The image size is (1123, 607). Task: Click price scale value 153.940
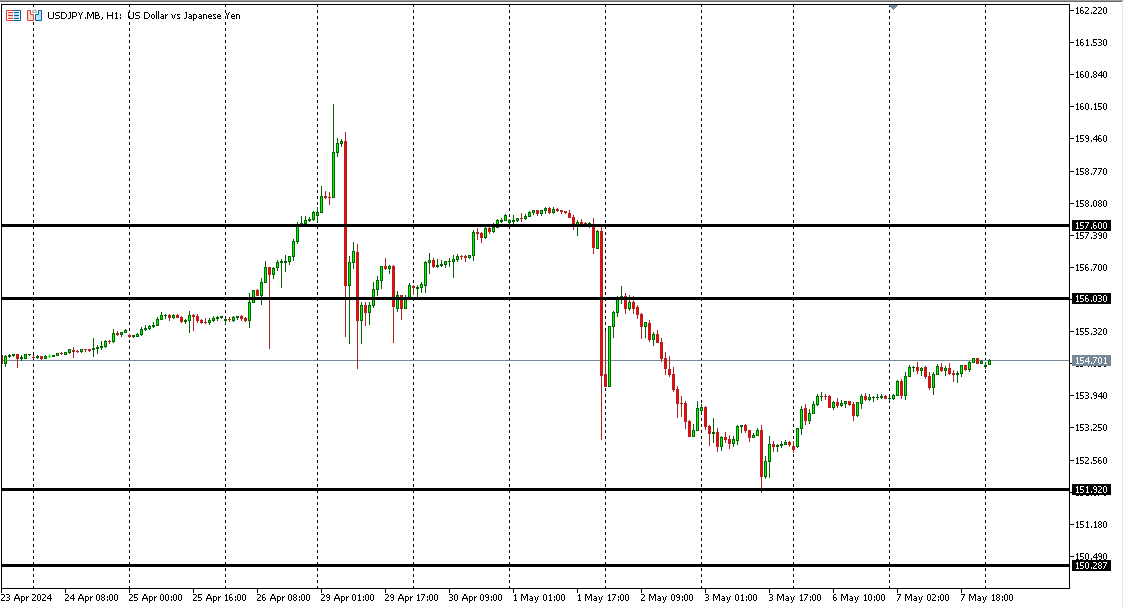[1091, 396]
